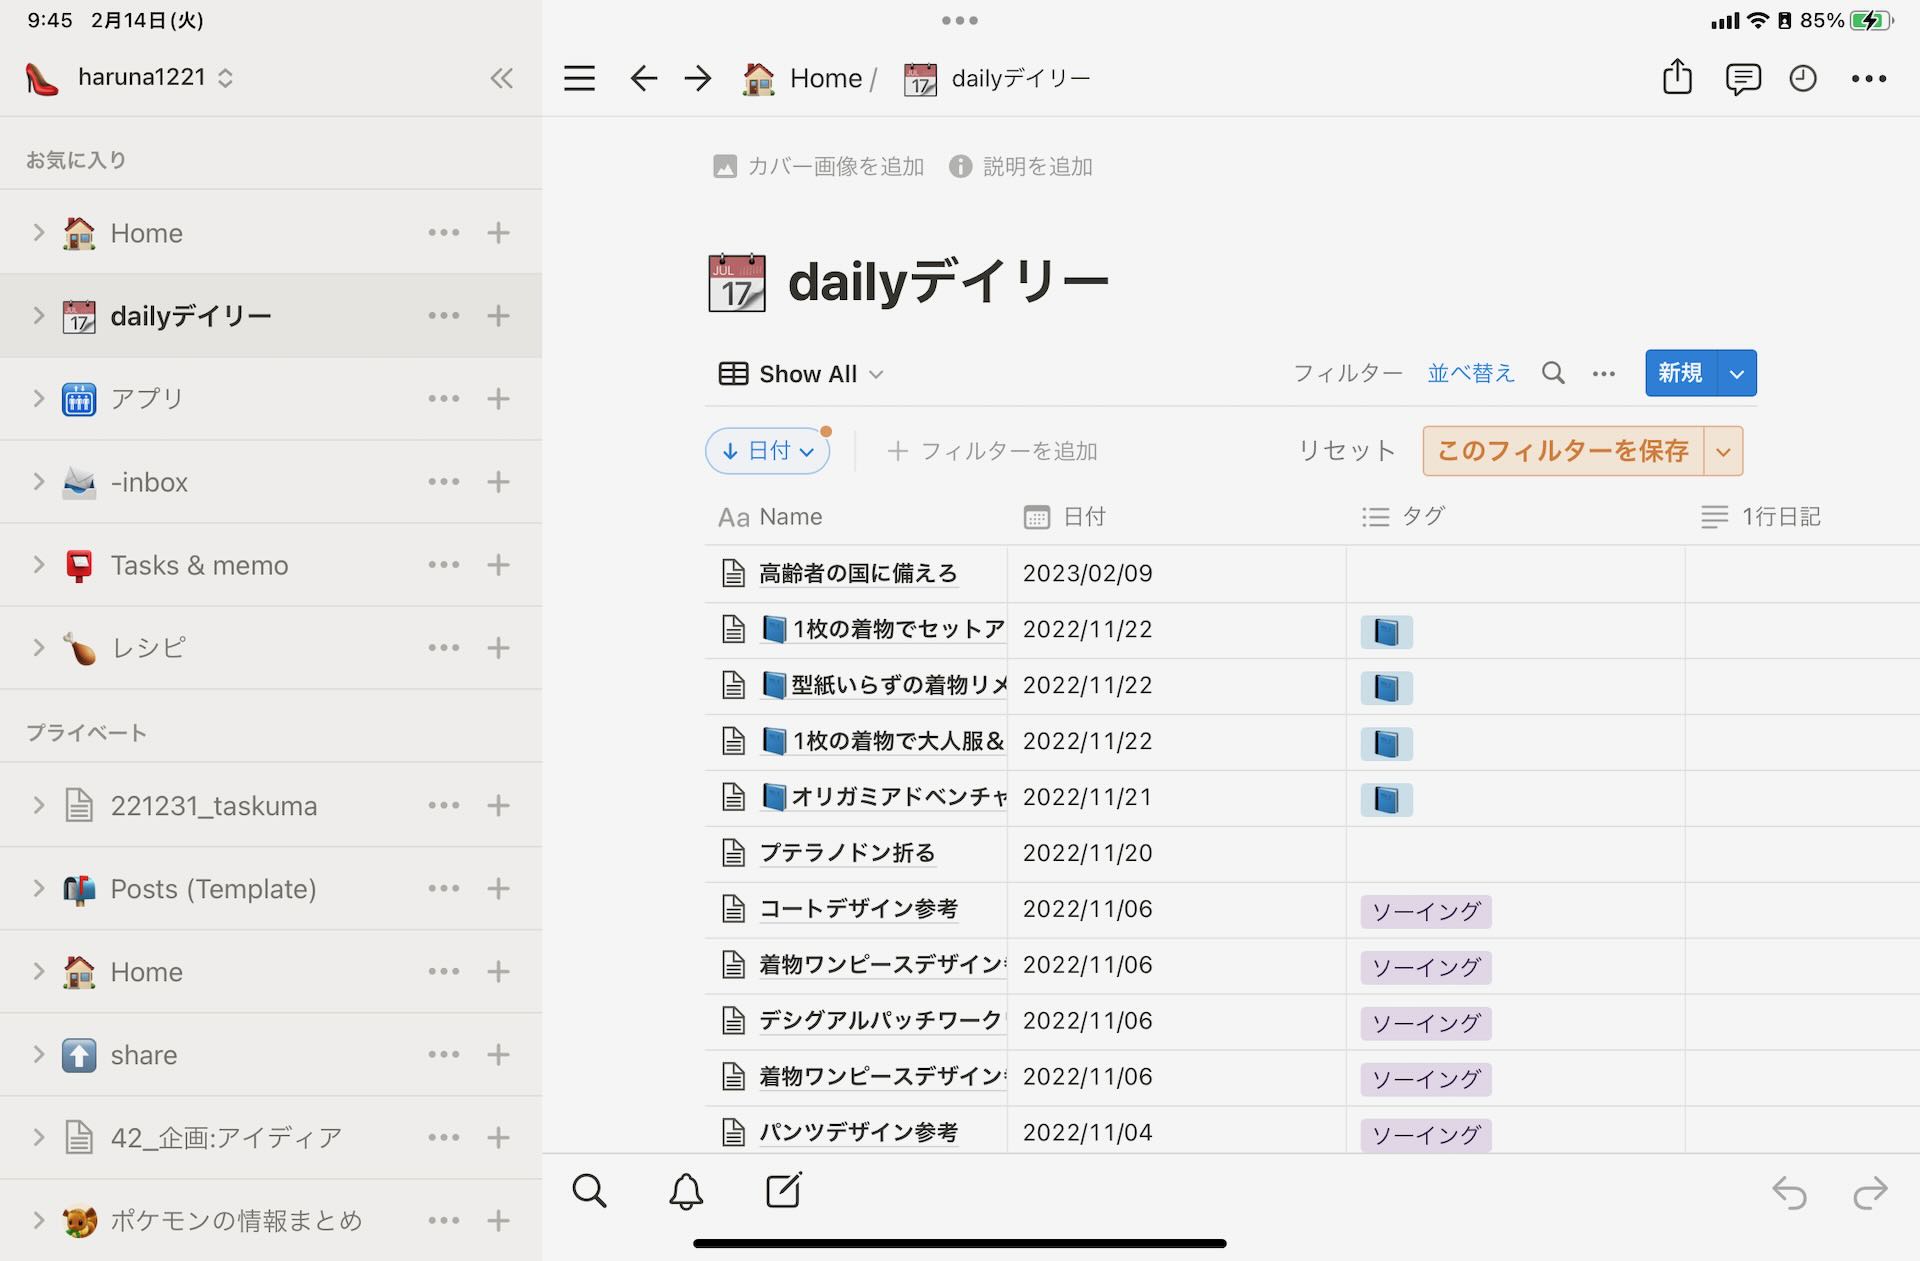Image resolution: width=1920 pixels, height=1261 pixels.
Task: Go back with the left arrow
Action: pyautogui.click(x=643, y=78)
